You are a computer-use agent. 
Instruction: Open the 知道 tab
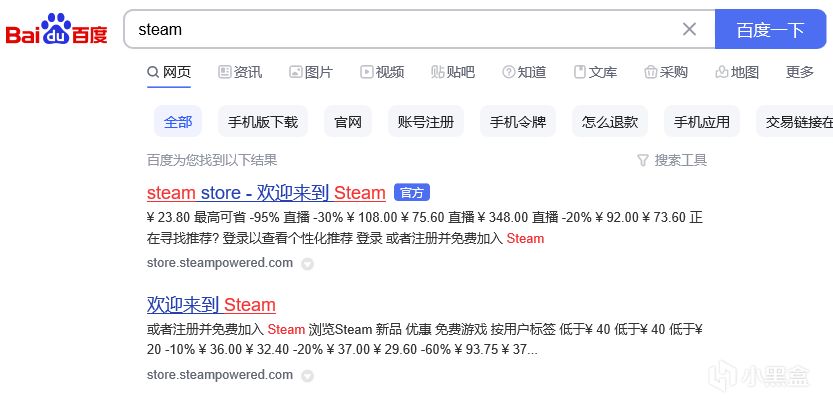(524, 72)
